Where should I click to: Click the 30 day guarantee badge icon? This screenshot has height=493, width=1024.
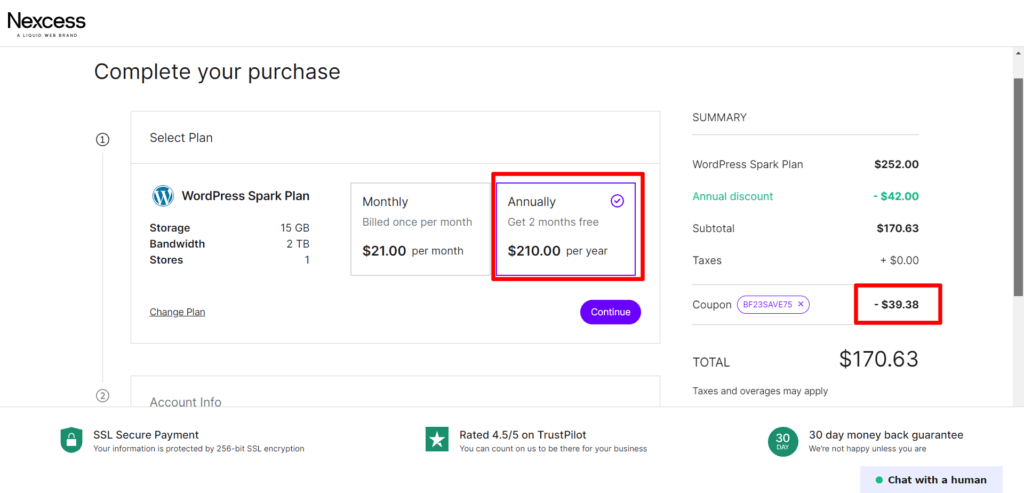[782, 441]
